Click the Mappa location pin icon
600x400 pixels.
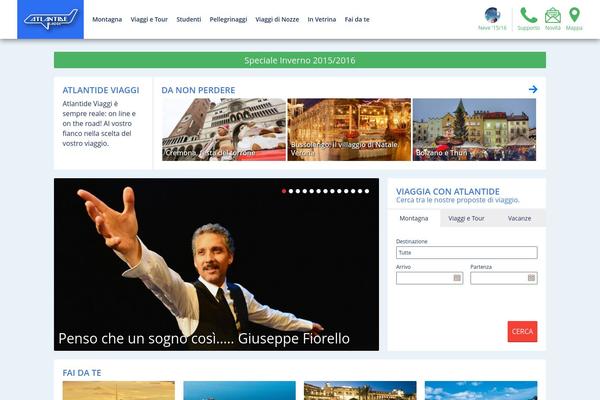pos(574,15)
